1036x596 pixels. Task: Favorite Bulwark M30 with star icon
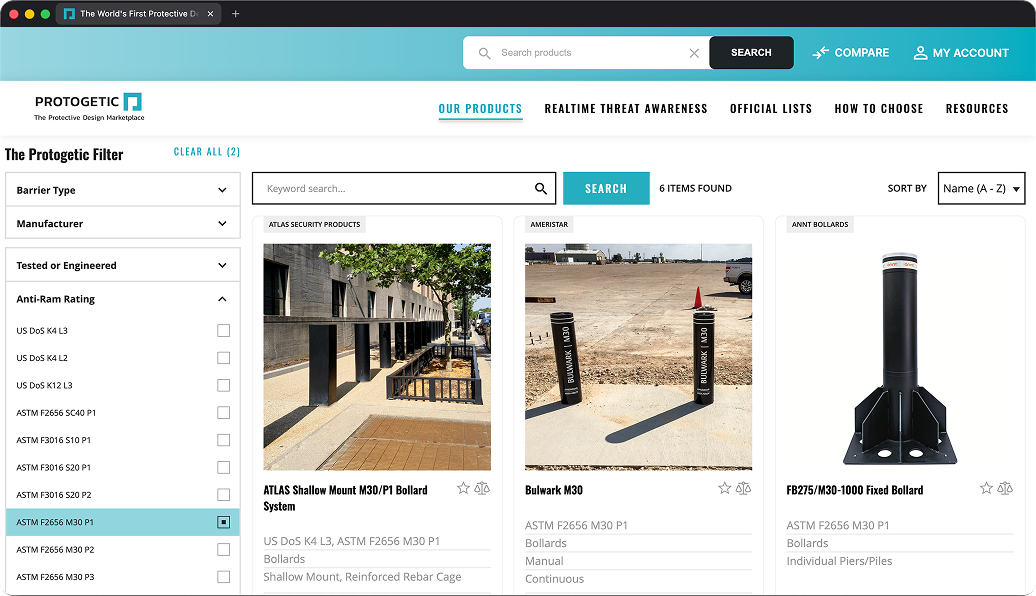tap(725, 488)
